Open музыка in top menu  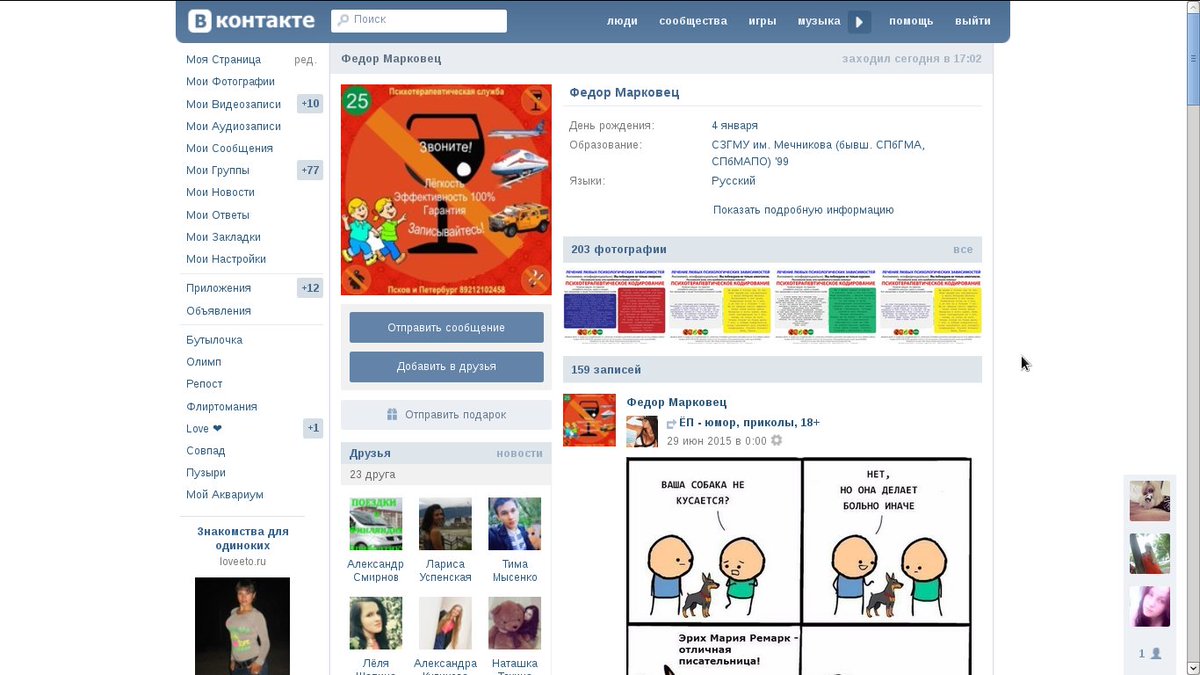(819, 21)
